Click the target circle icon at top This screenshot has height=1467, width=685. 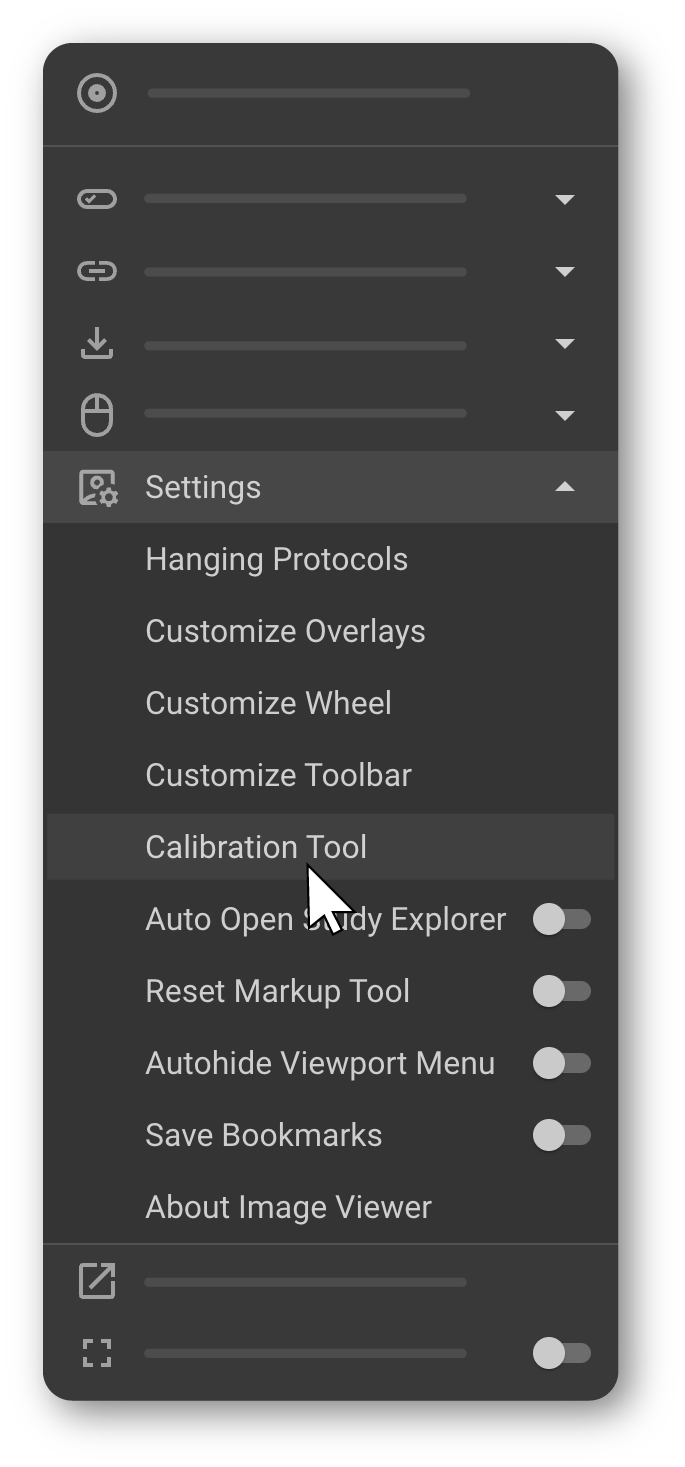coord(97,94)
